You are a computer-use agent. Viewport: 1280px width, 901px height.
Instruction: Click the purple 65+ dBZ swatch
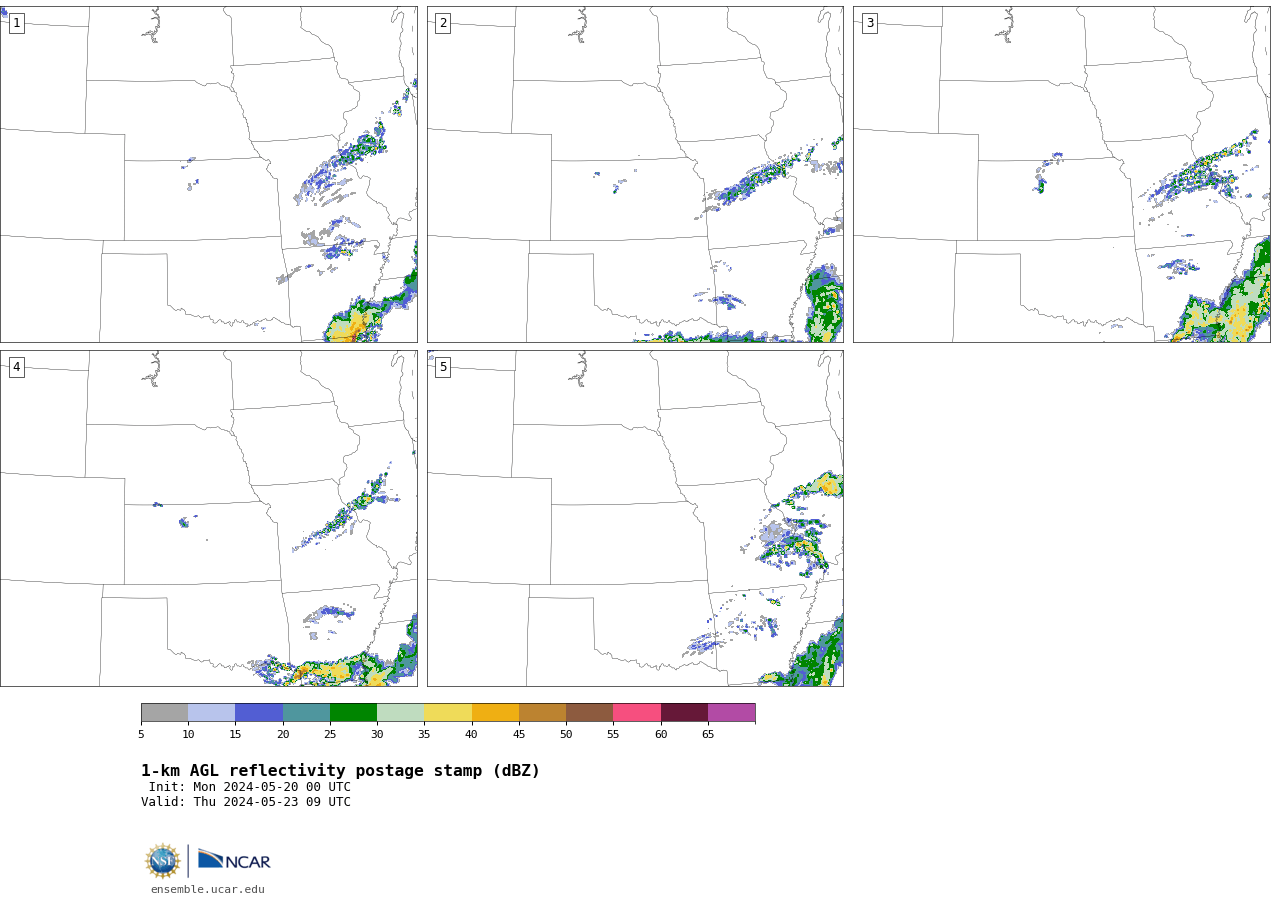click(x=731, y=712)
